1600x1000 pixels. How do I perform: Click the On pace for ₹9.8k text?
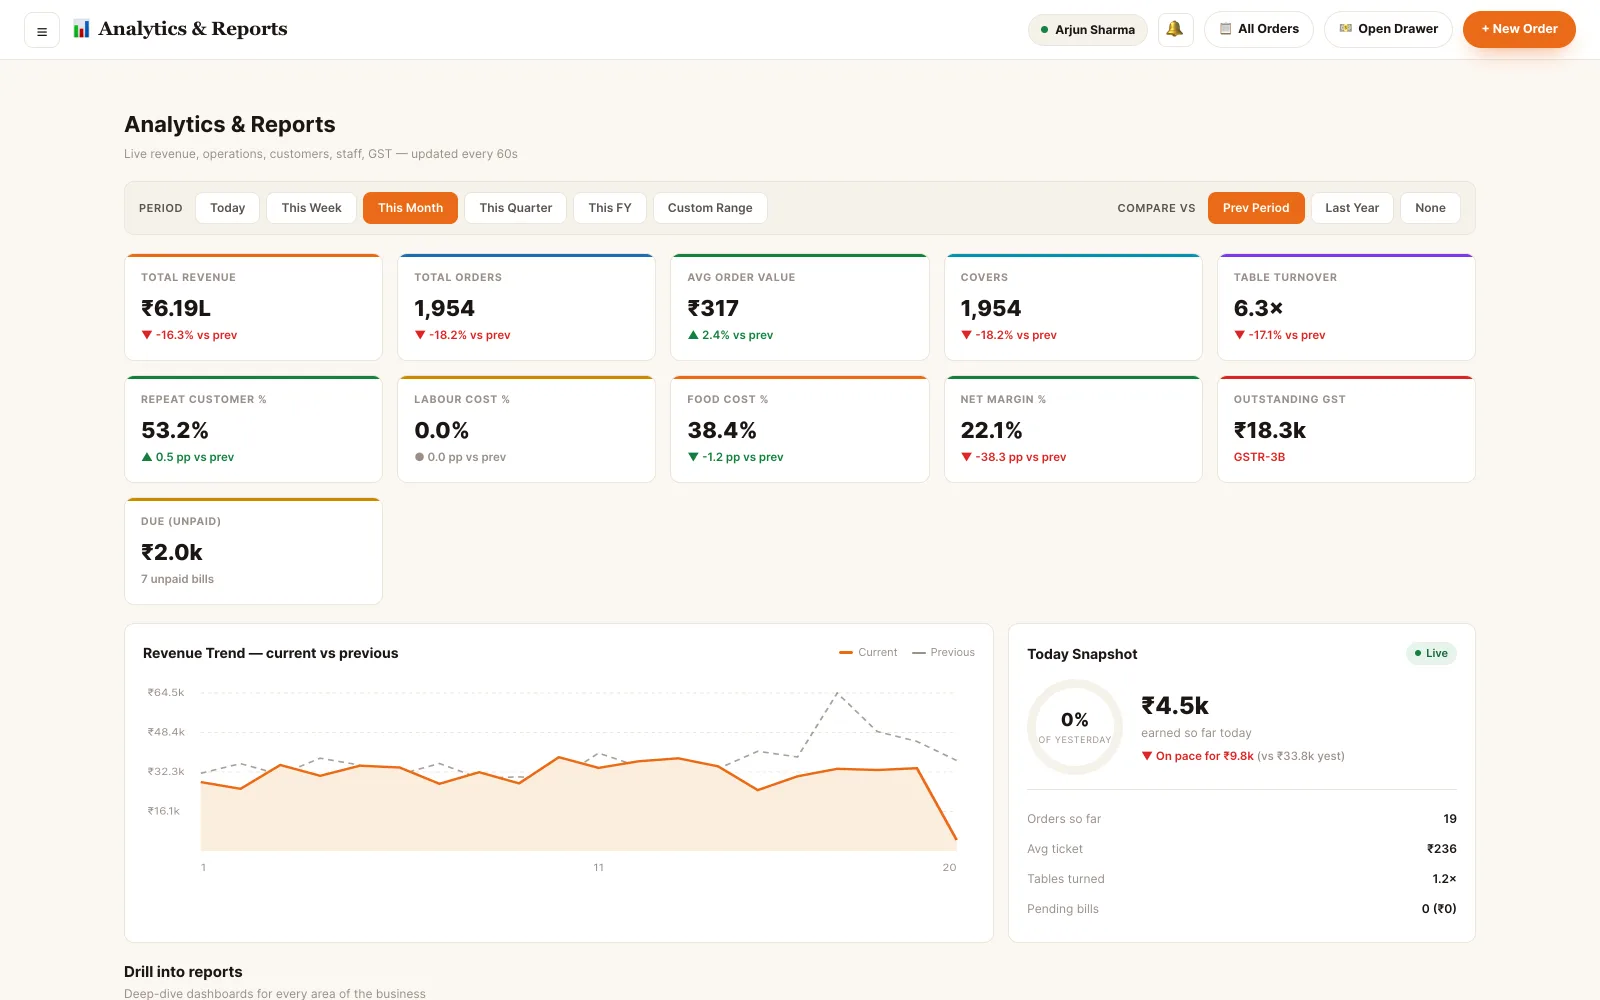click(x=1198, y=756)
